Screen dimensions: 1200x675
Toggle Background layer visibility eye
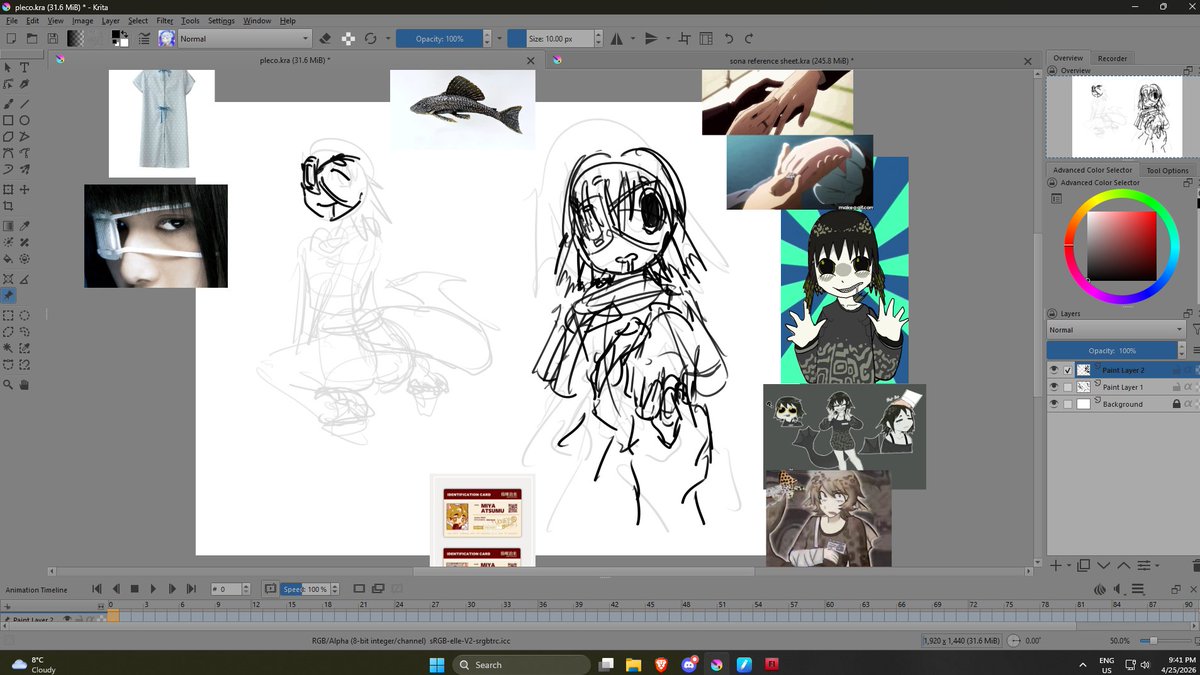(x=1053, y=404)
